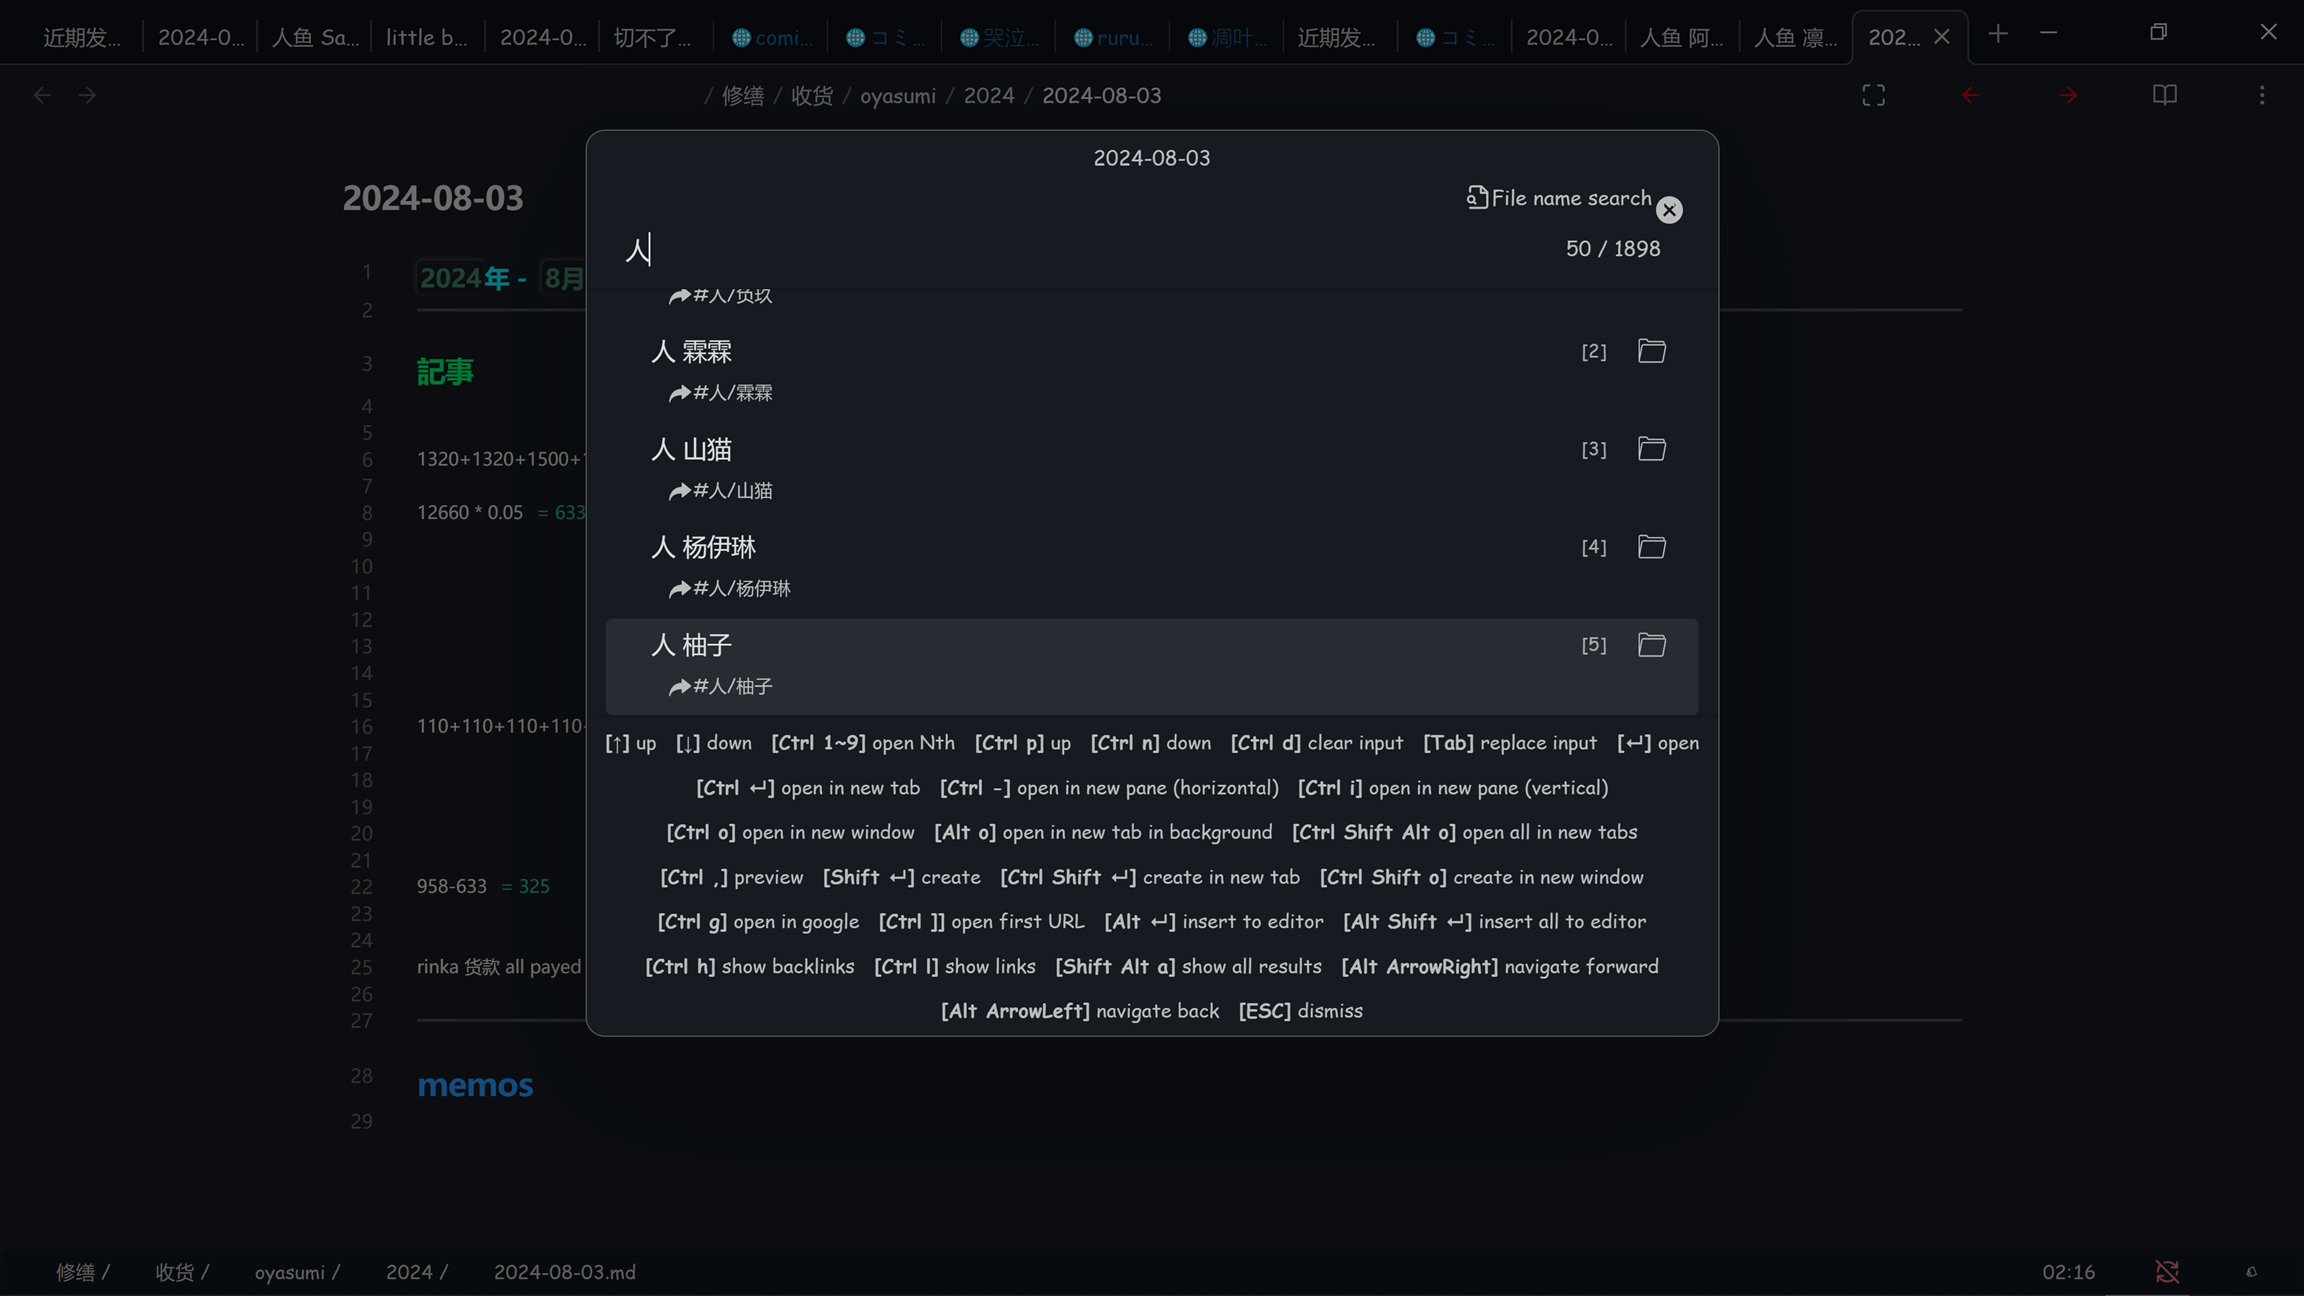Click the red right arrow icon
This screenshot has width=2304, height=1296.
click(2068, 95)
